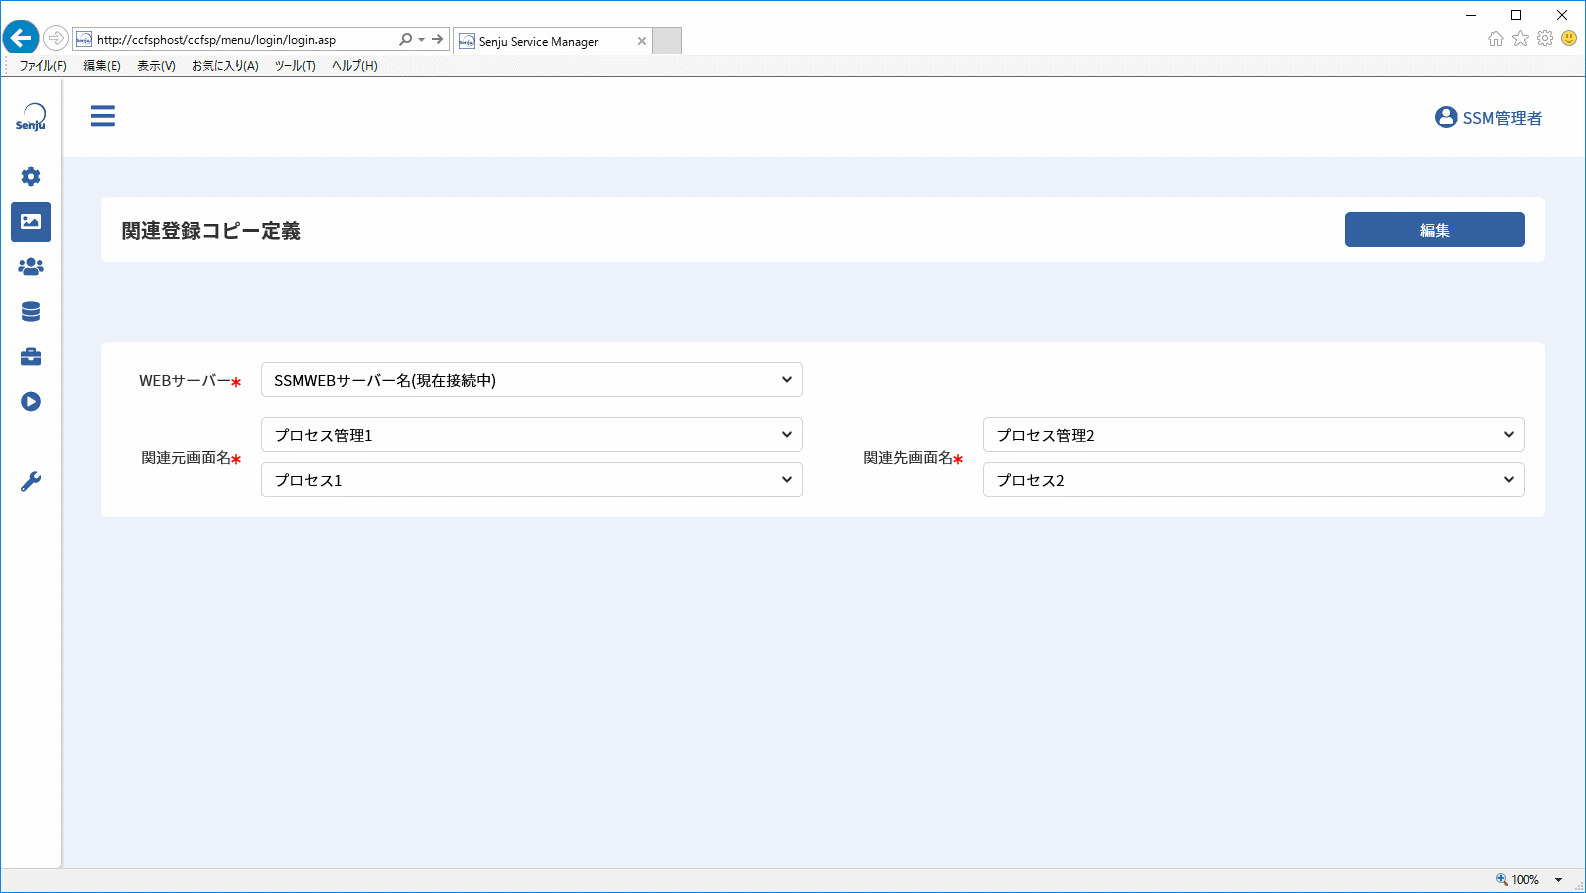
Task: Select the image screen sidebar icon
Action: pos(31,222)
